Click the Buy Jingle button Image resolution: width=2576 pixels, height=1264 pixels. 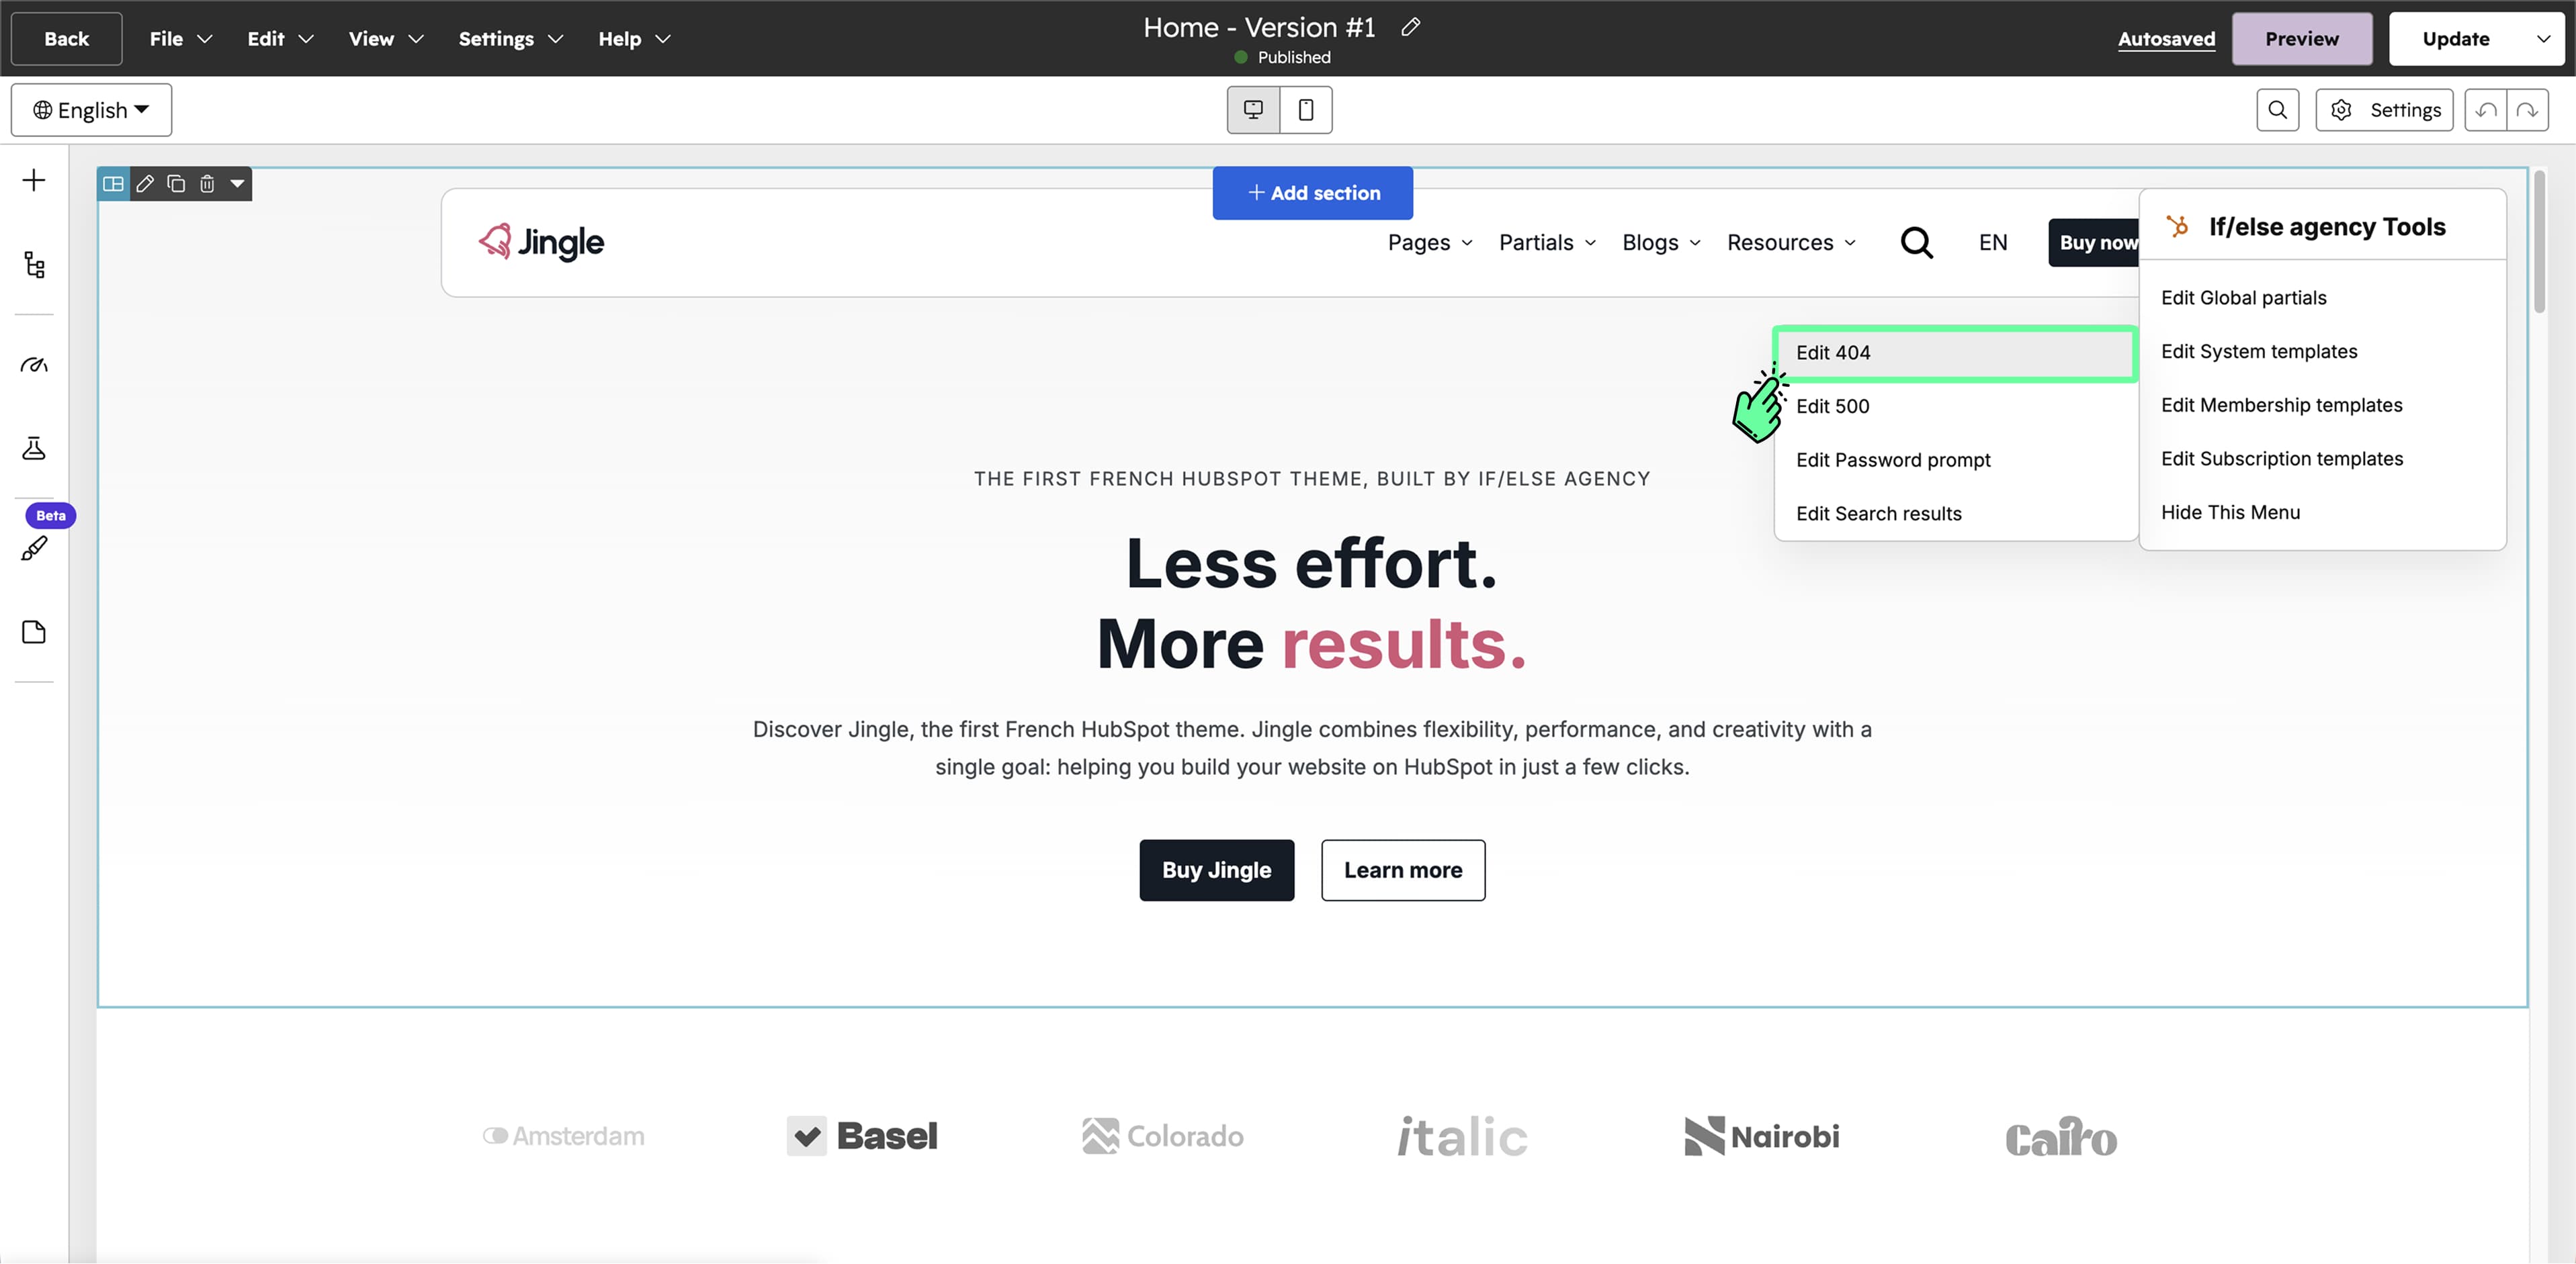[x=1216, y=870]
